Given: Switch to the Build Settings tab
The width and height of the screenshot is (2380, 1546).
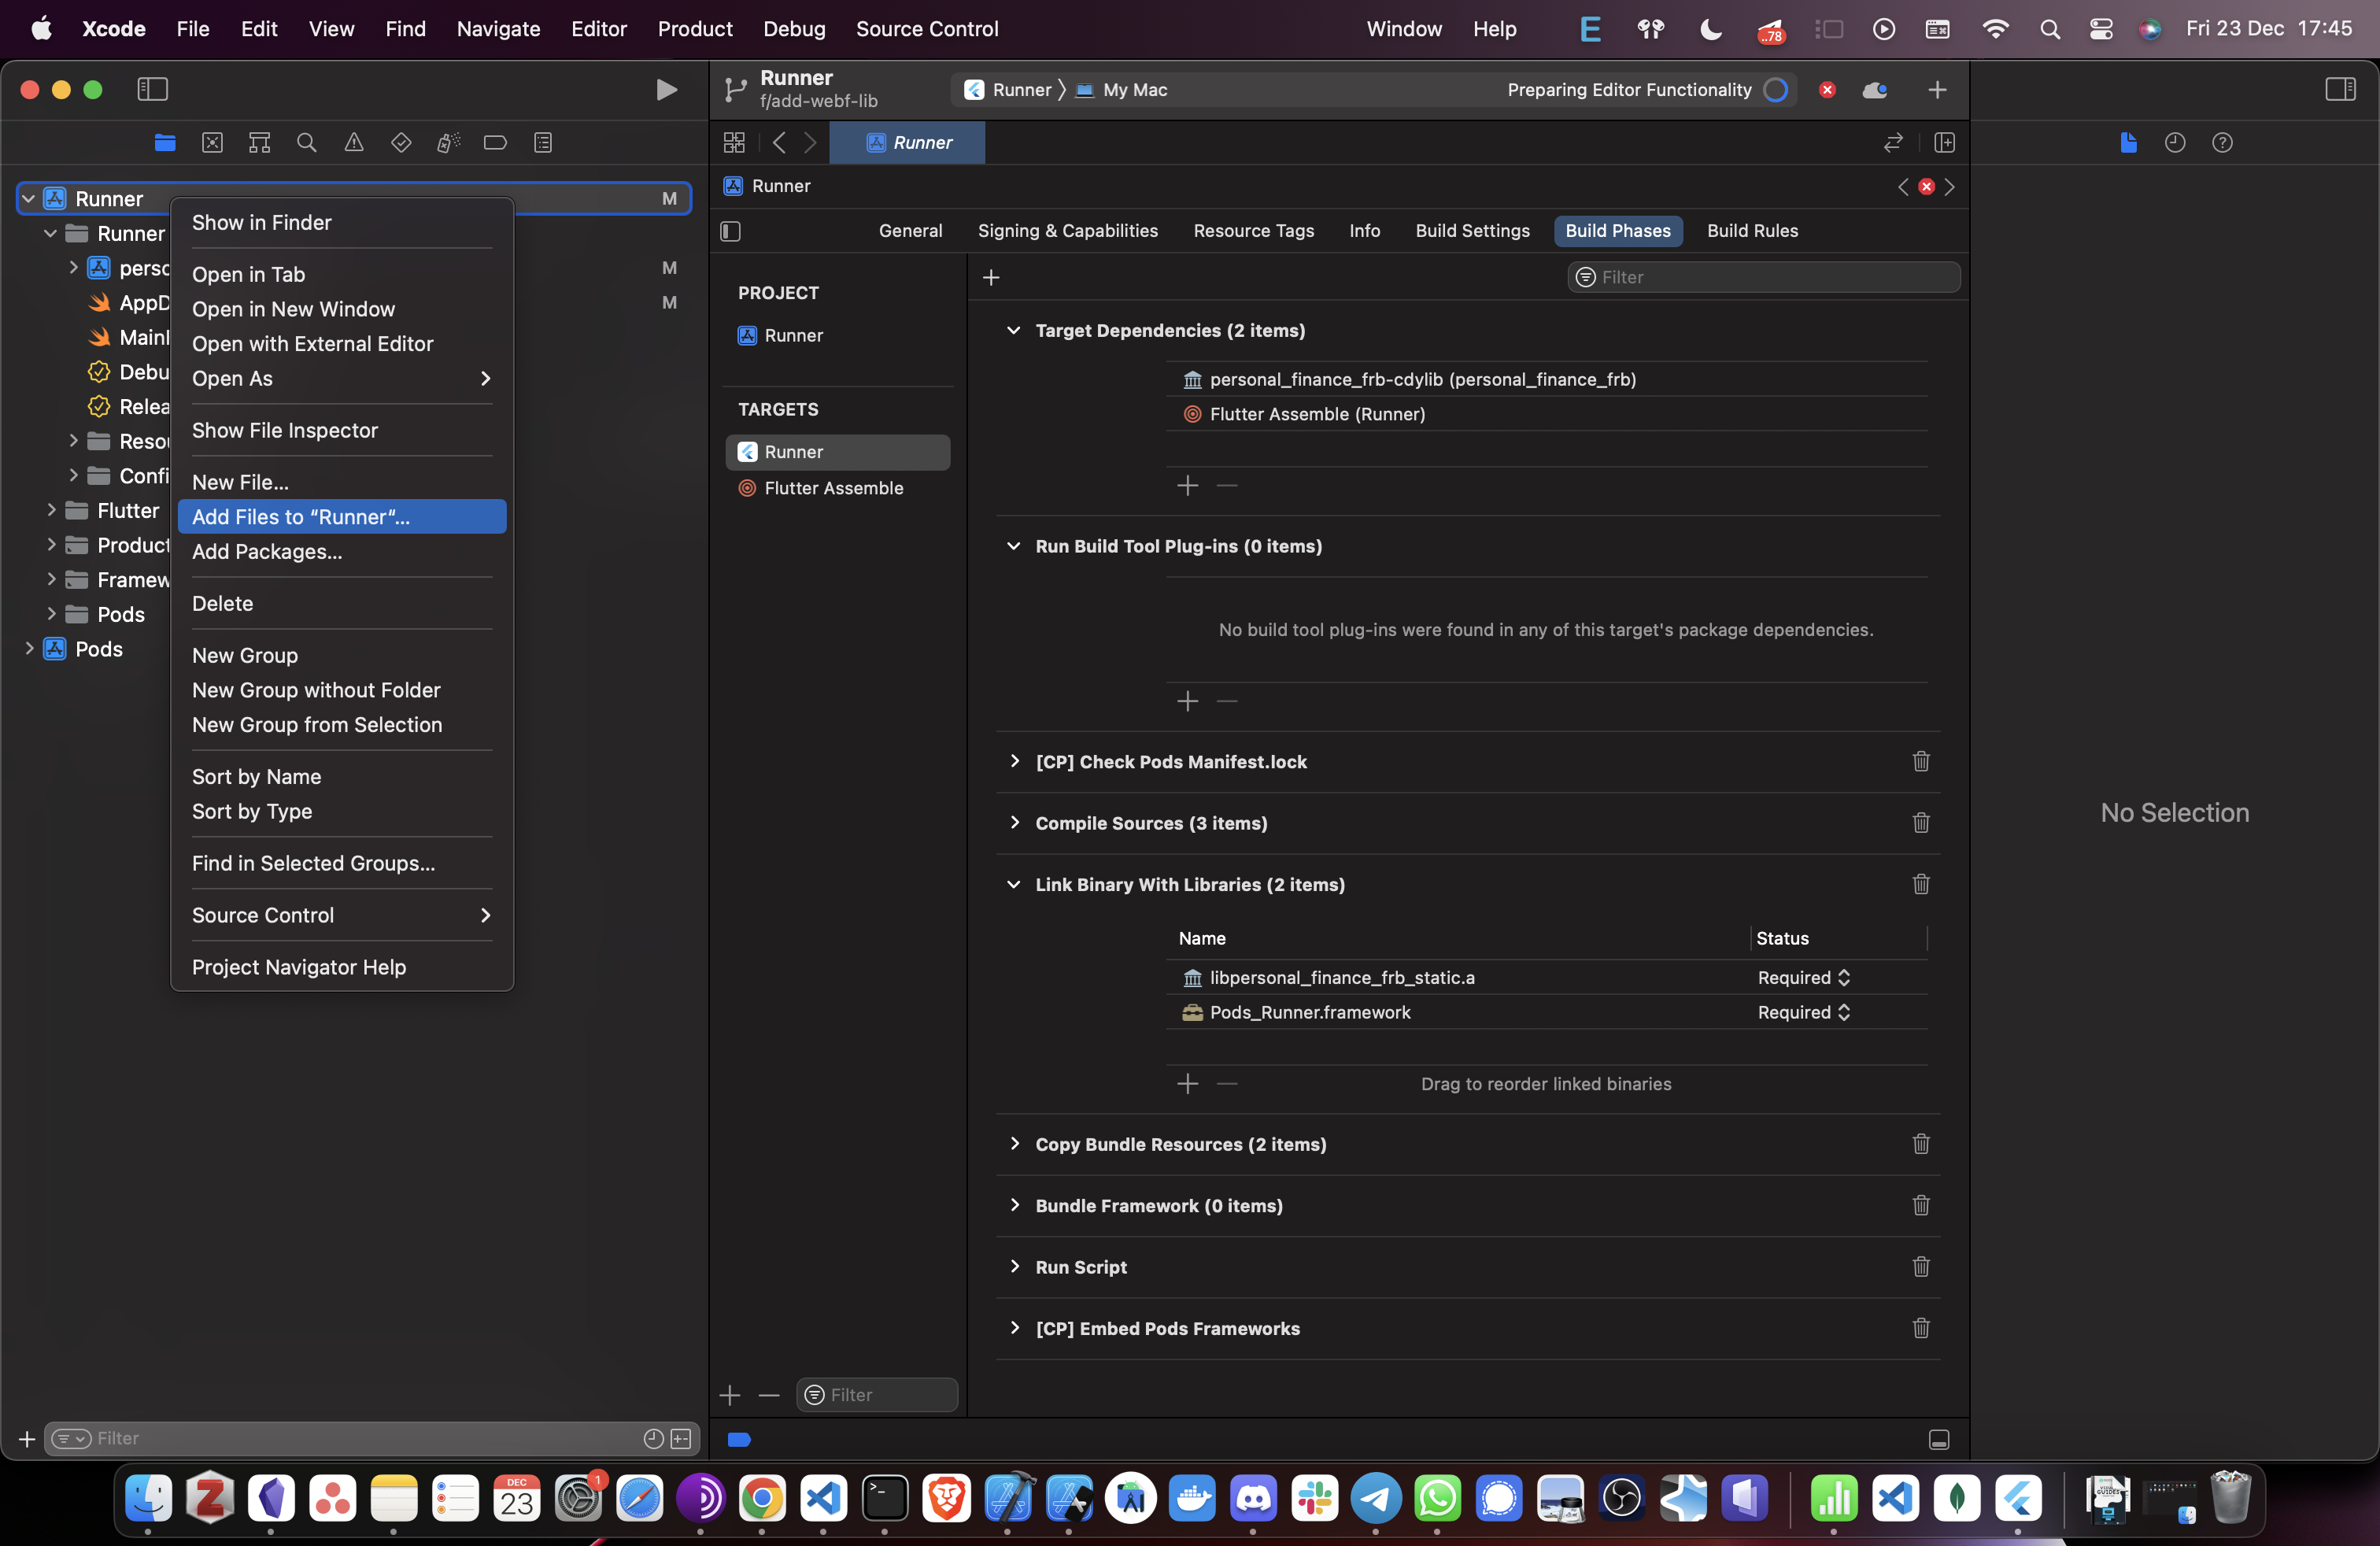Looking at the screenshot, I should click(1472, 231).
